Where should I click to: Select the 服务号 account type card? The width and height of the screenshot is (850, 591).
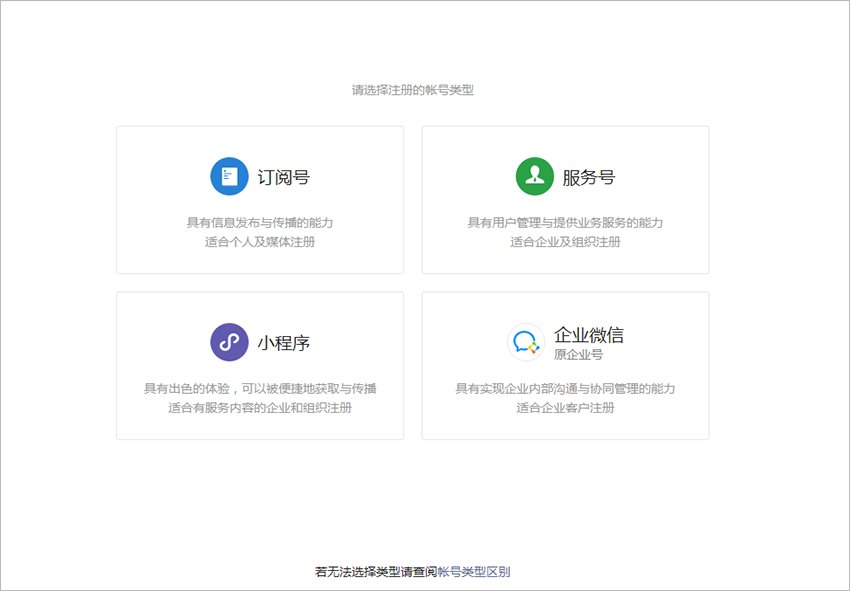click(565, 198)
